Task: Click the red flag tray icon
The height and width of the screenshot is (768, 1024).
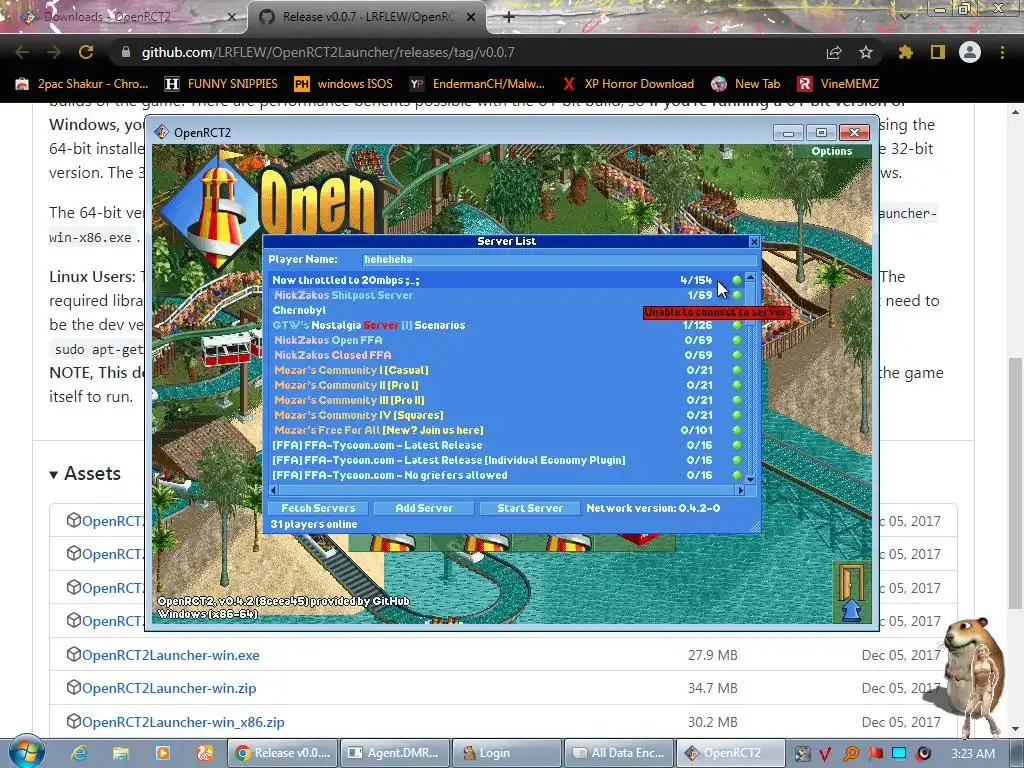Action: pos(875,754)
